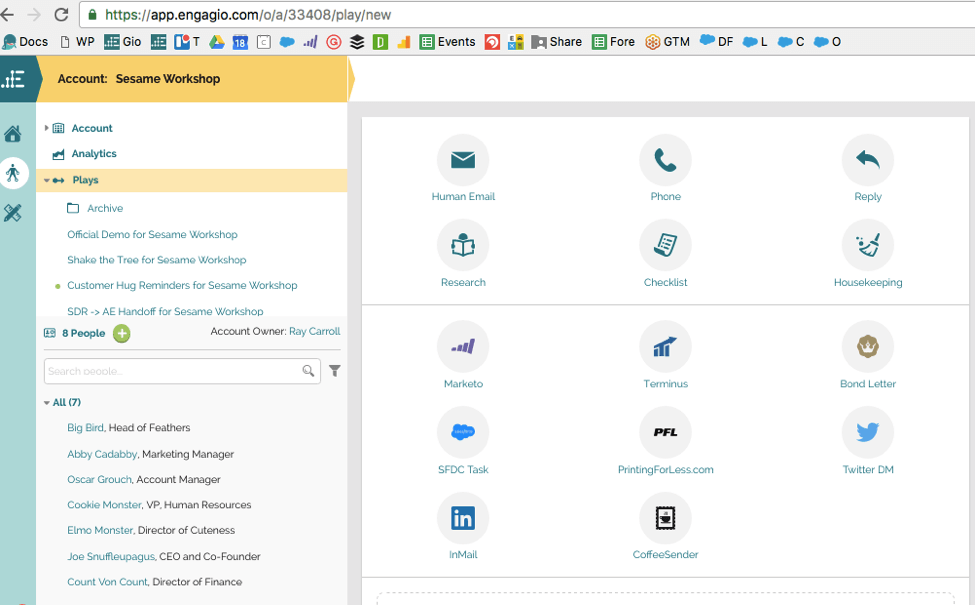The image size is (975, 605).
Task: Open the design tools sidebar icon
Action: tap(12, 213)
